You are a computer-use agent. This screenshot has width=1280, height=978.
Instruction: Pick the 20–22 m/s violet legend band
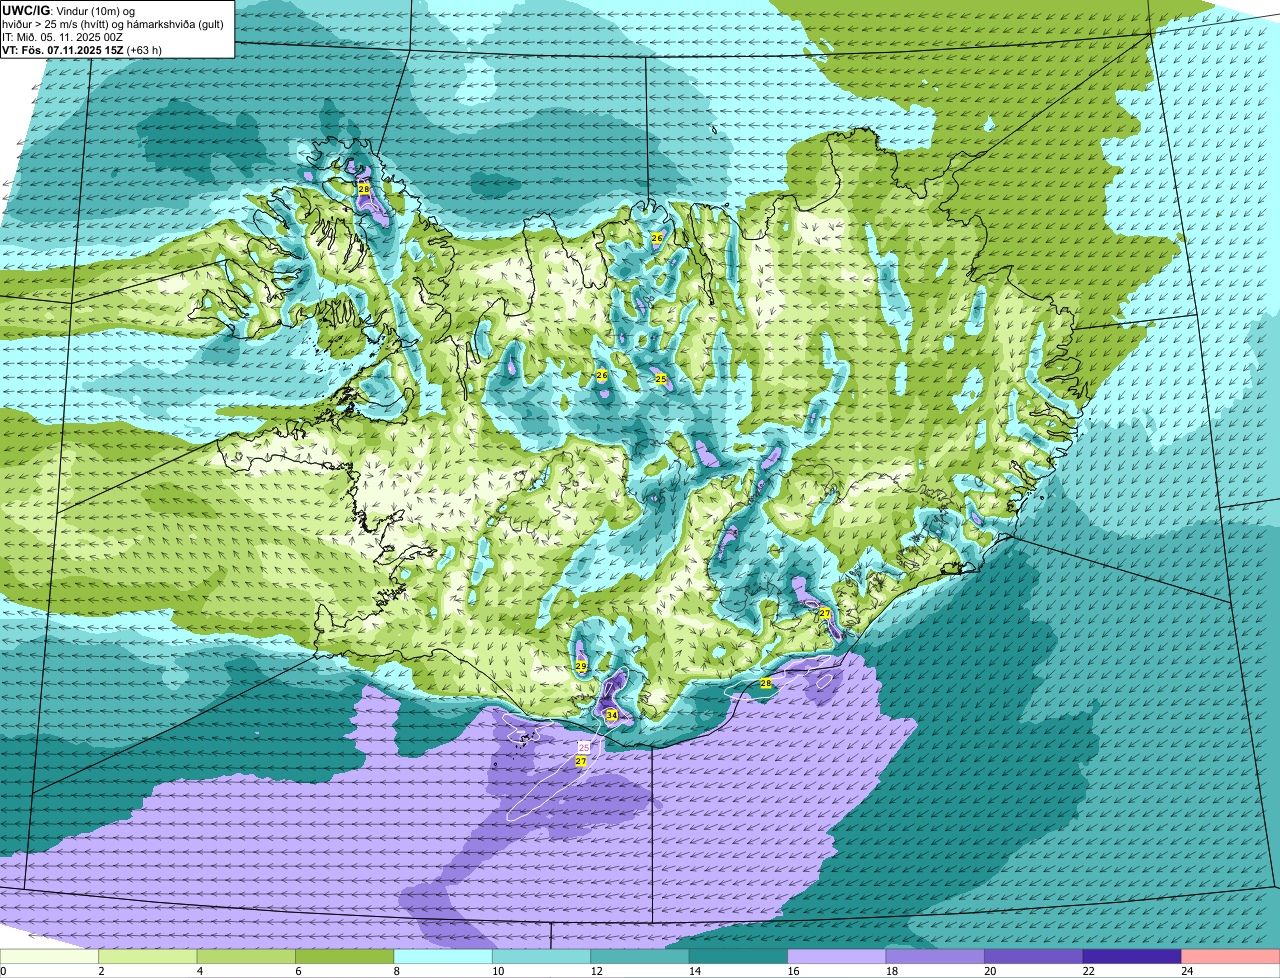click(x=1034, y=957)
